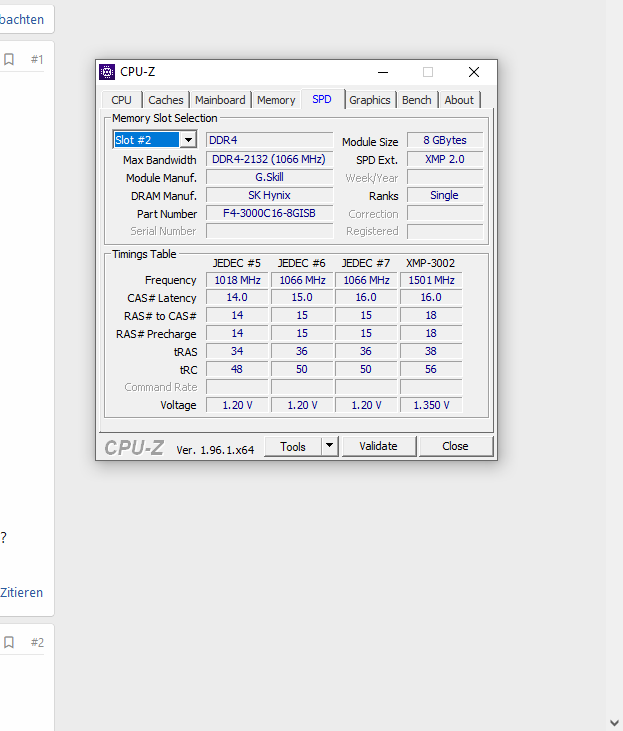Click the DDR4 memory type field
Viewport: 623px width, 731px height.
tap(270, 140)
